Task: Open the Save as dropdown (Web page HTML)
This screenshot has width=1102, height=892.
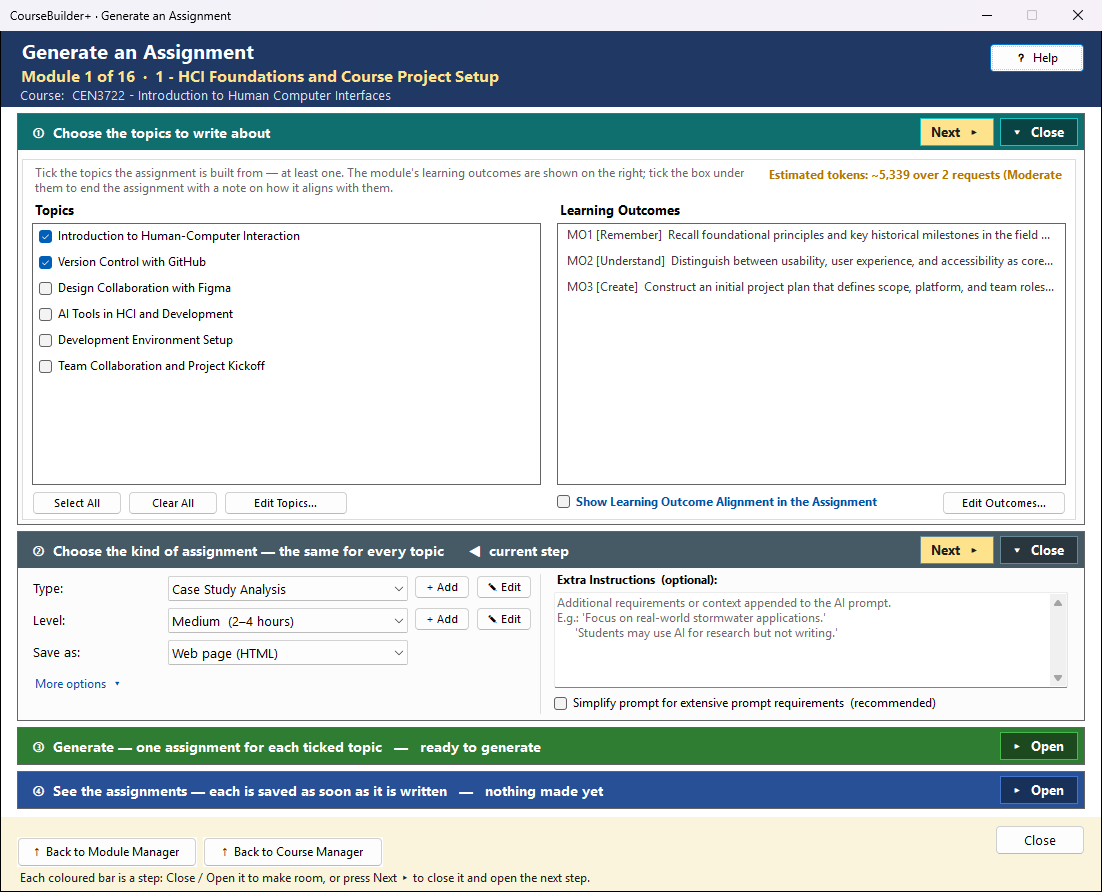Action: [287, 653]
